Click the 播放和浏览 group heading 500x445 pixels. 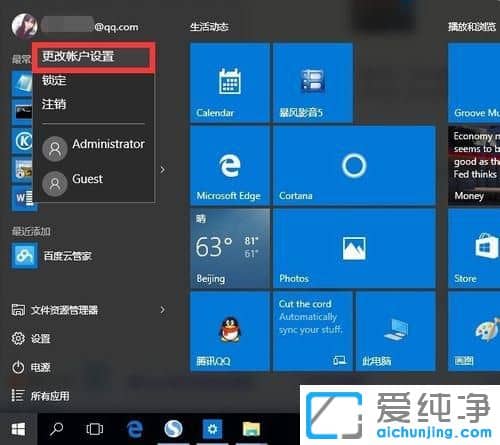click(472, 27)
